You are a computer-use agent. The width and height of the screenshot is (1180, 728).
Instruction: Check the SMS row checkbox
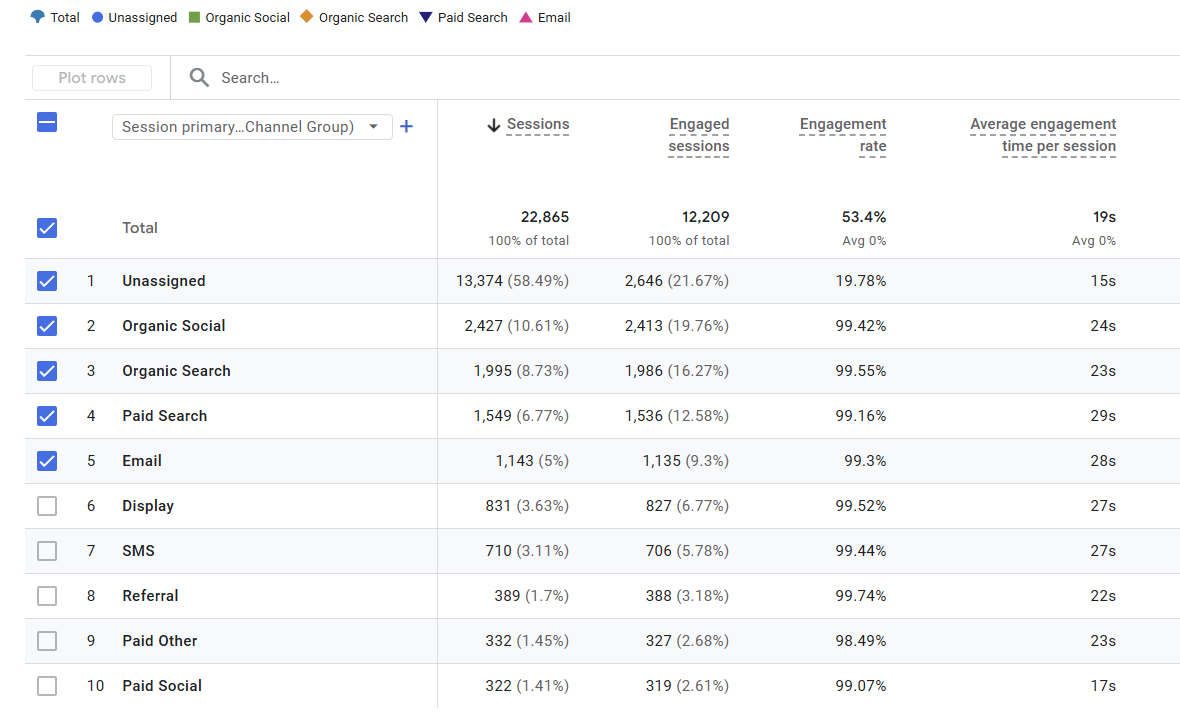[47, 551]
